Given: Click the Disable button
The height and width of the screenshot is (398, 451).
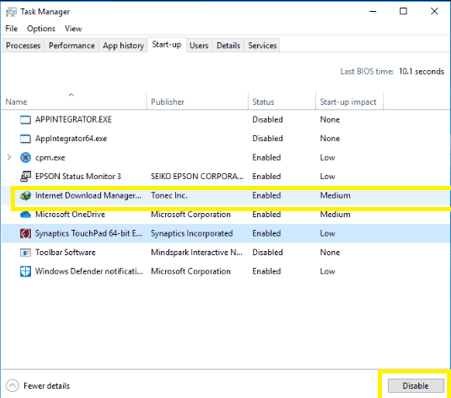Looking at the screenshot, I should 416,386.
